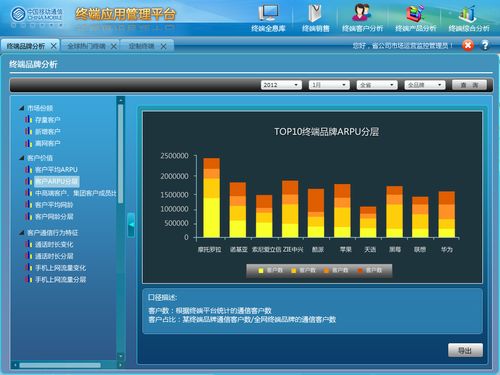
Task: Select 客户平均ARPU tree item
Action: (56, 170)
